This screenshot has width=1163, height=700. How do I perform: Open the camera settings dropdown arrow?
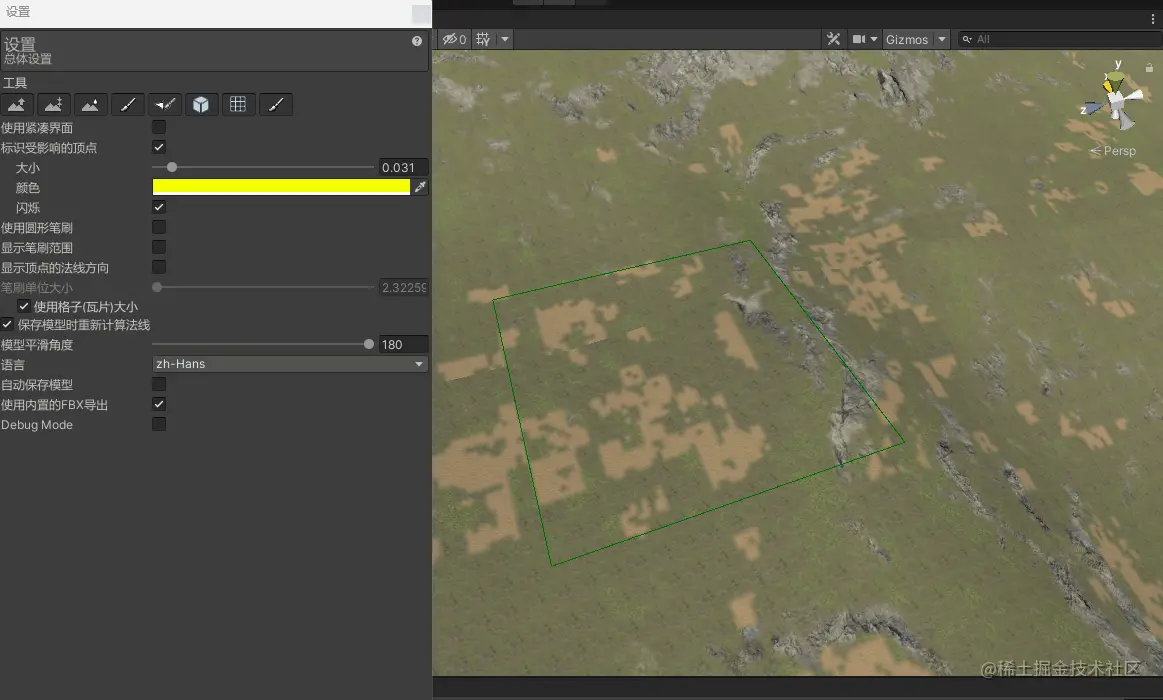point(874,39)
